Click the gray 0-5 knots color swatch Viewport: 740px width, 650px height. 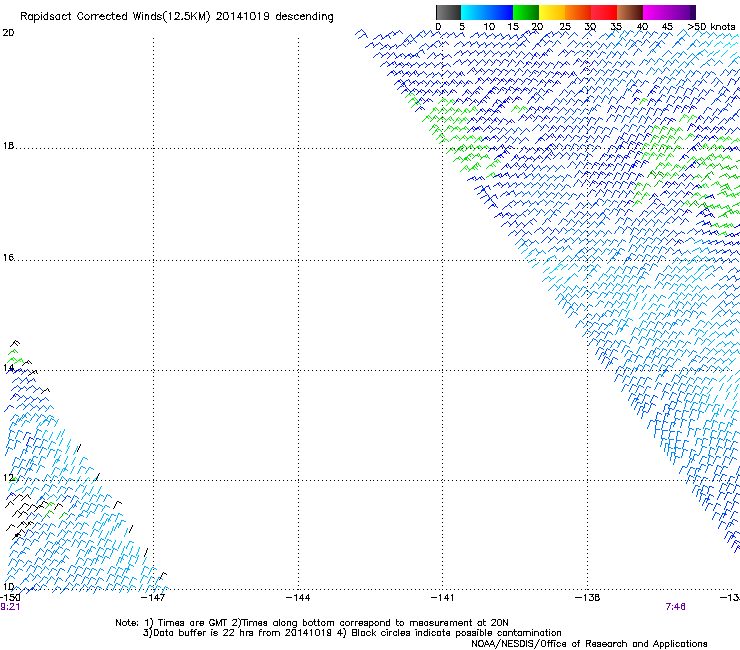[448, 12]
